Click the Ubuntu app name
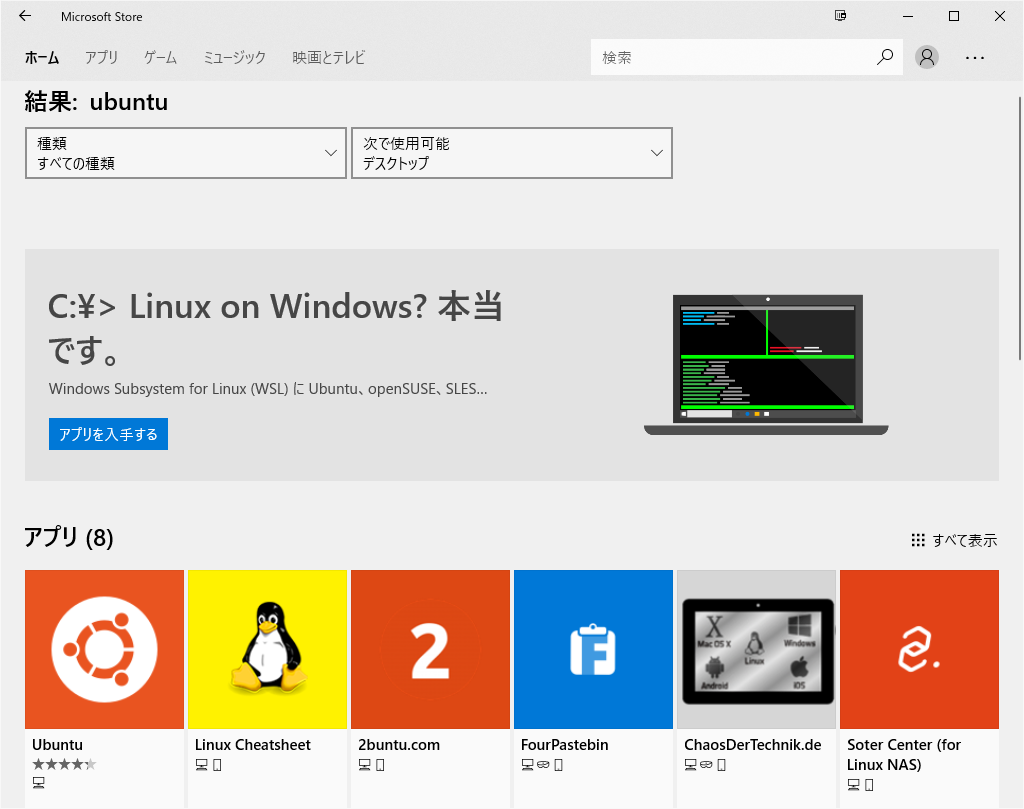The width and height of the screenshot is (1024, 809). coord(57,744)
